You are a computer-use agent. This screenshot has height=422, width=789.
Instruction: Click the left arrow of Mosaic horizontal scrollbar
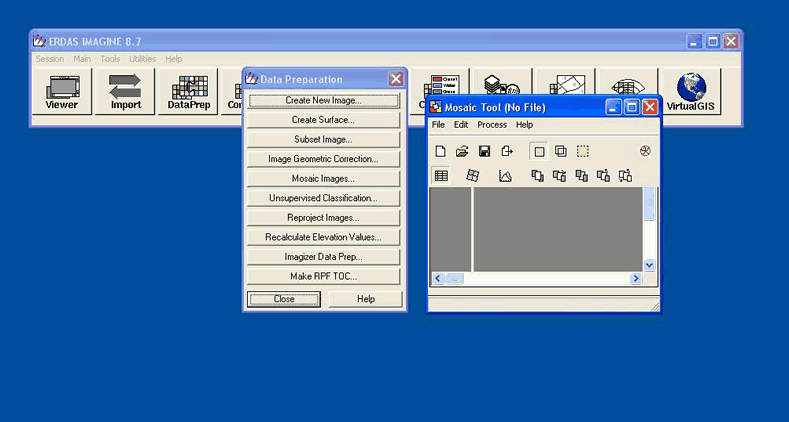point(438,278)
